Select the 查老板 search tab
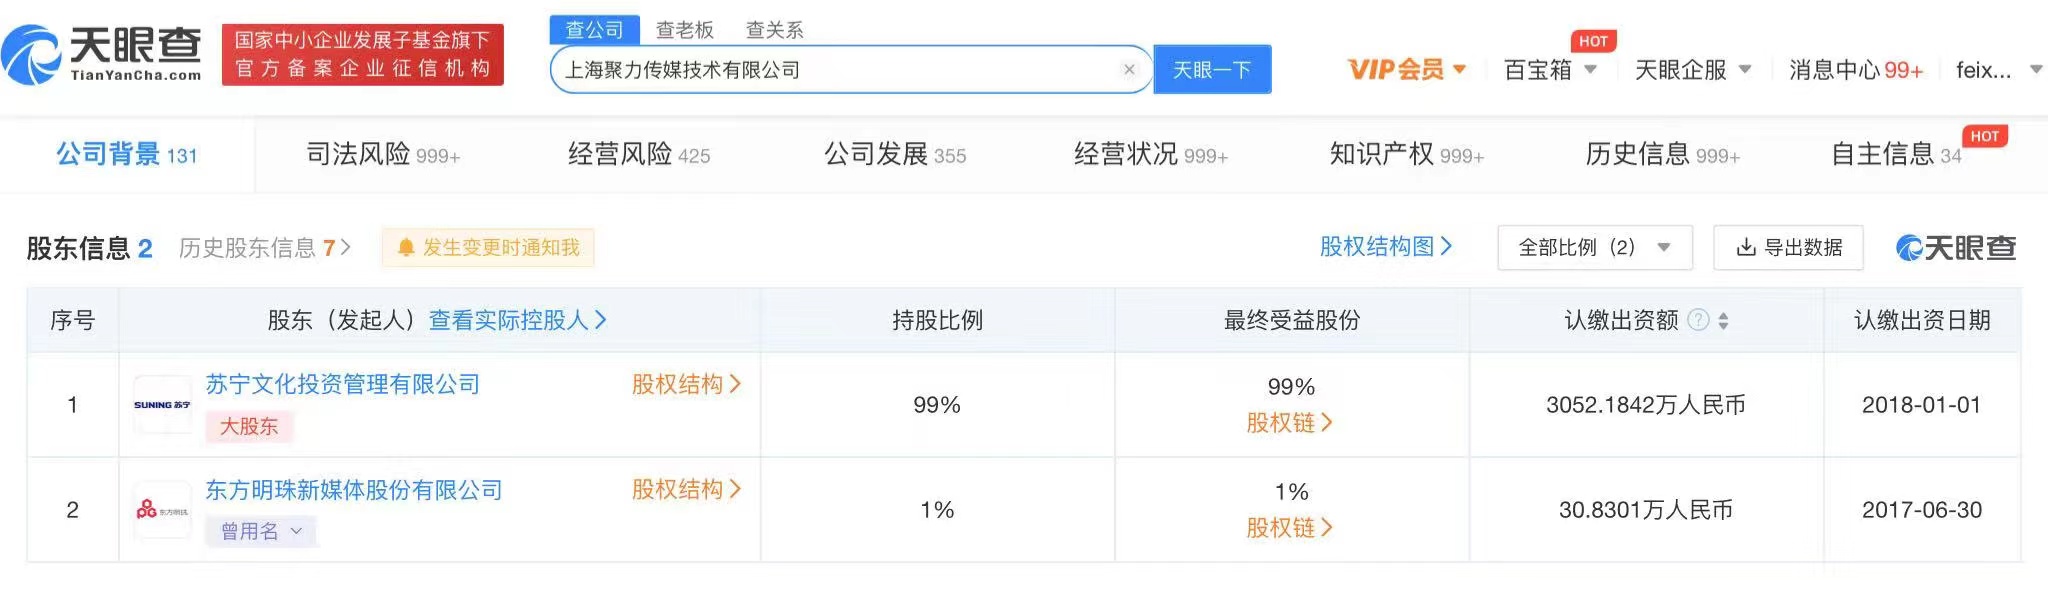Screen dimensions: 2048x603 coord(684,30)
